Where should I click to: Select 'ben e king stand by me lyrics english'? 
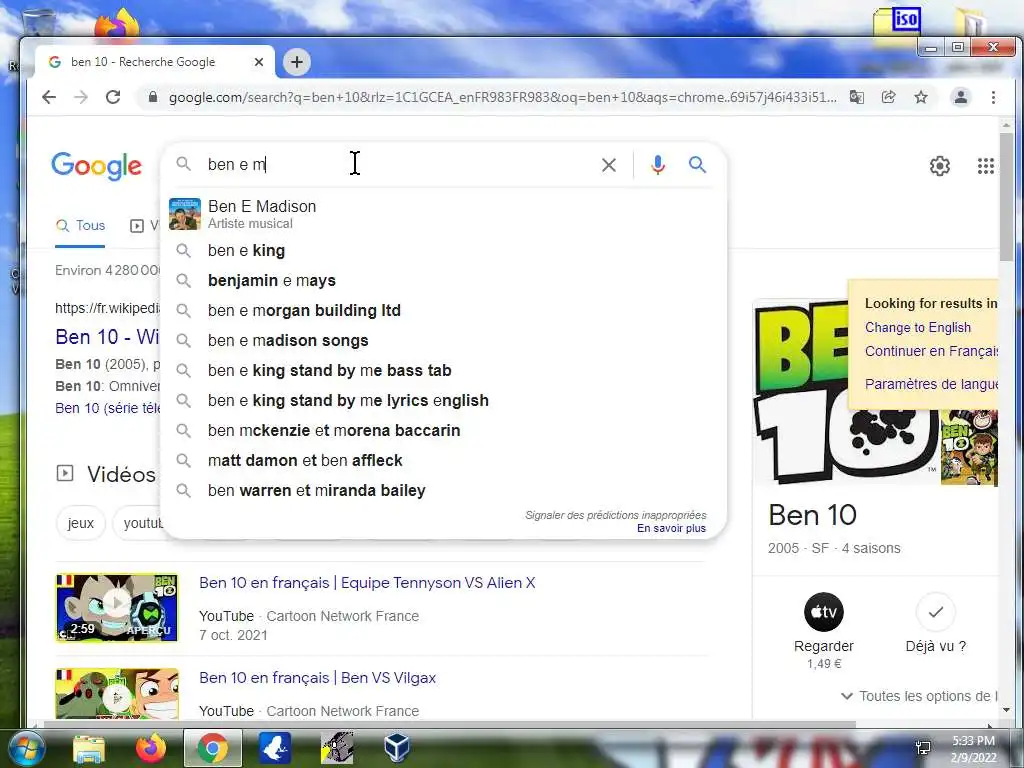pyautogui.click(x=443, y=401)
